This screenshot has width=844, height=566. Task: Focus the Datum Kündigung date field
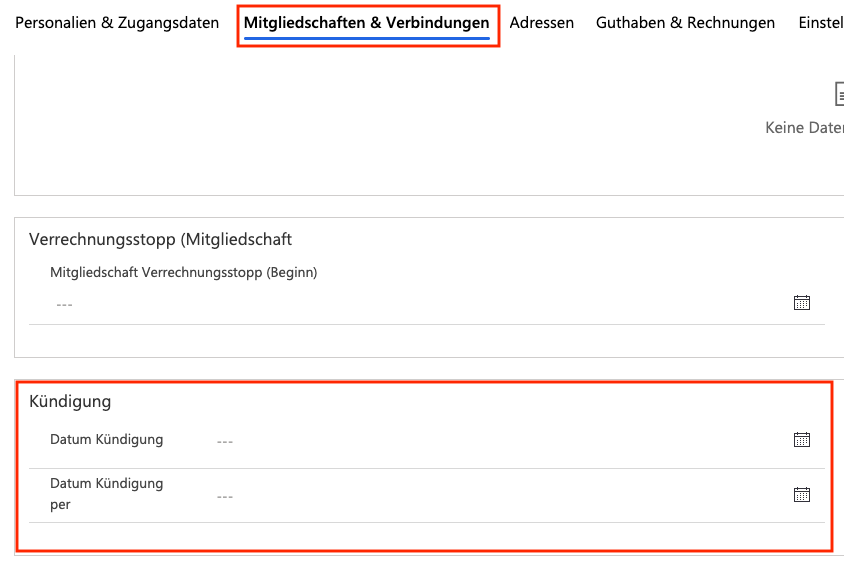point(480,440)
